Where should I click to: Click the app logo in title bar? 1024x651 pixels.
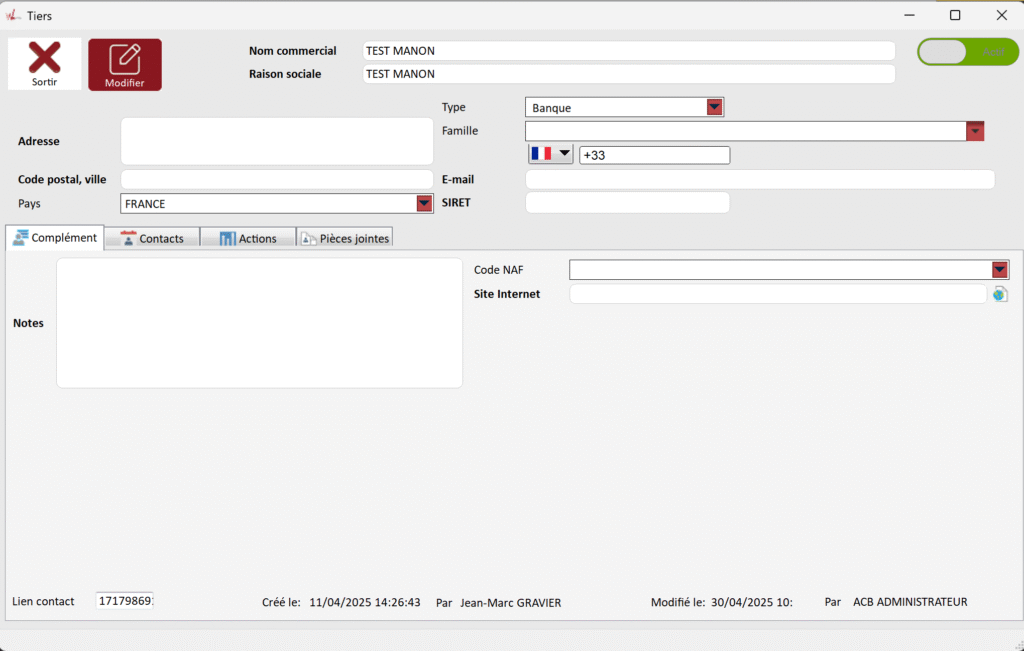click(13, 15)
